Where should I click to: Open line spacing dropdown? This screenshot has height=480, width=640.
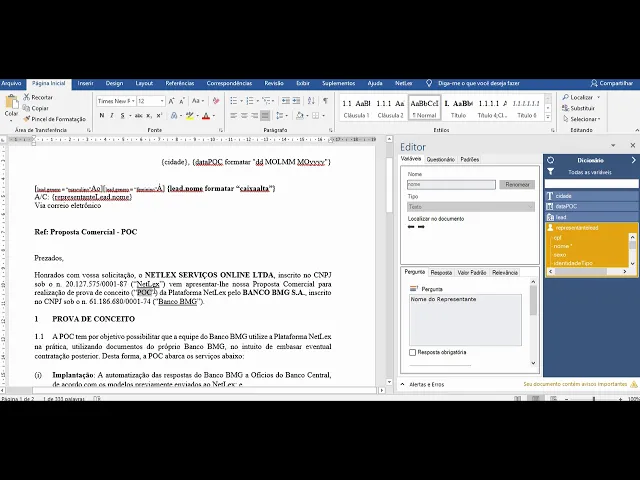coord(280,116)
